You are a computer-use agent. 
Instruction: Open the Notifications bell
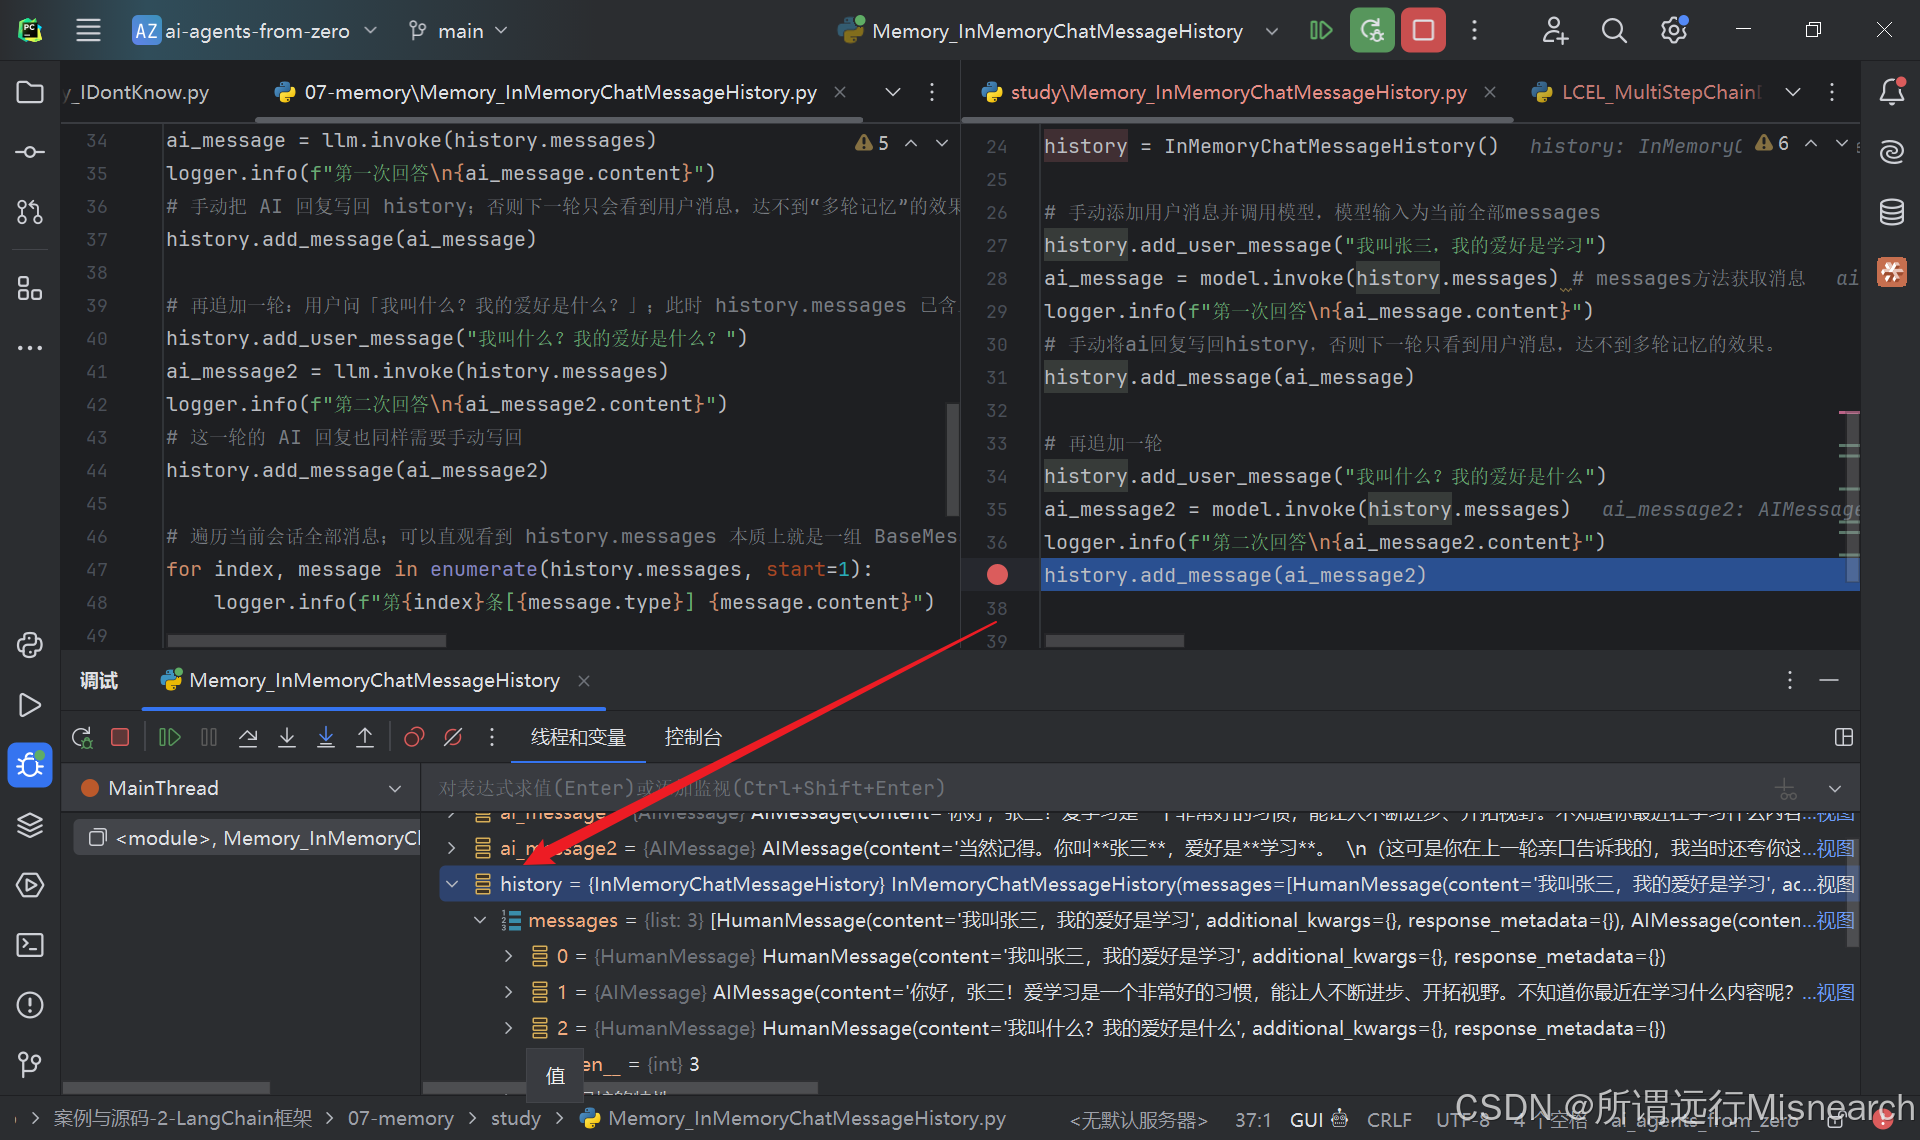click(x=1891, y=92)
